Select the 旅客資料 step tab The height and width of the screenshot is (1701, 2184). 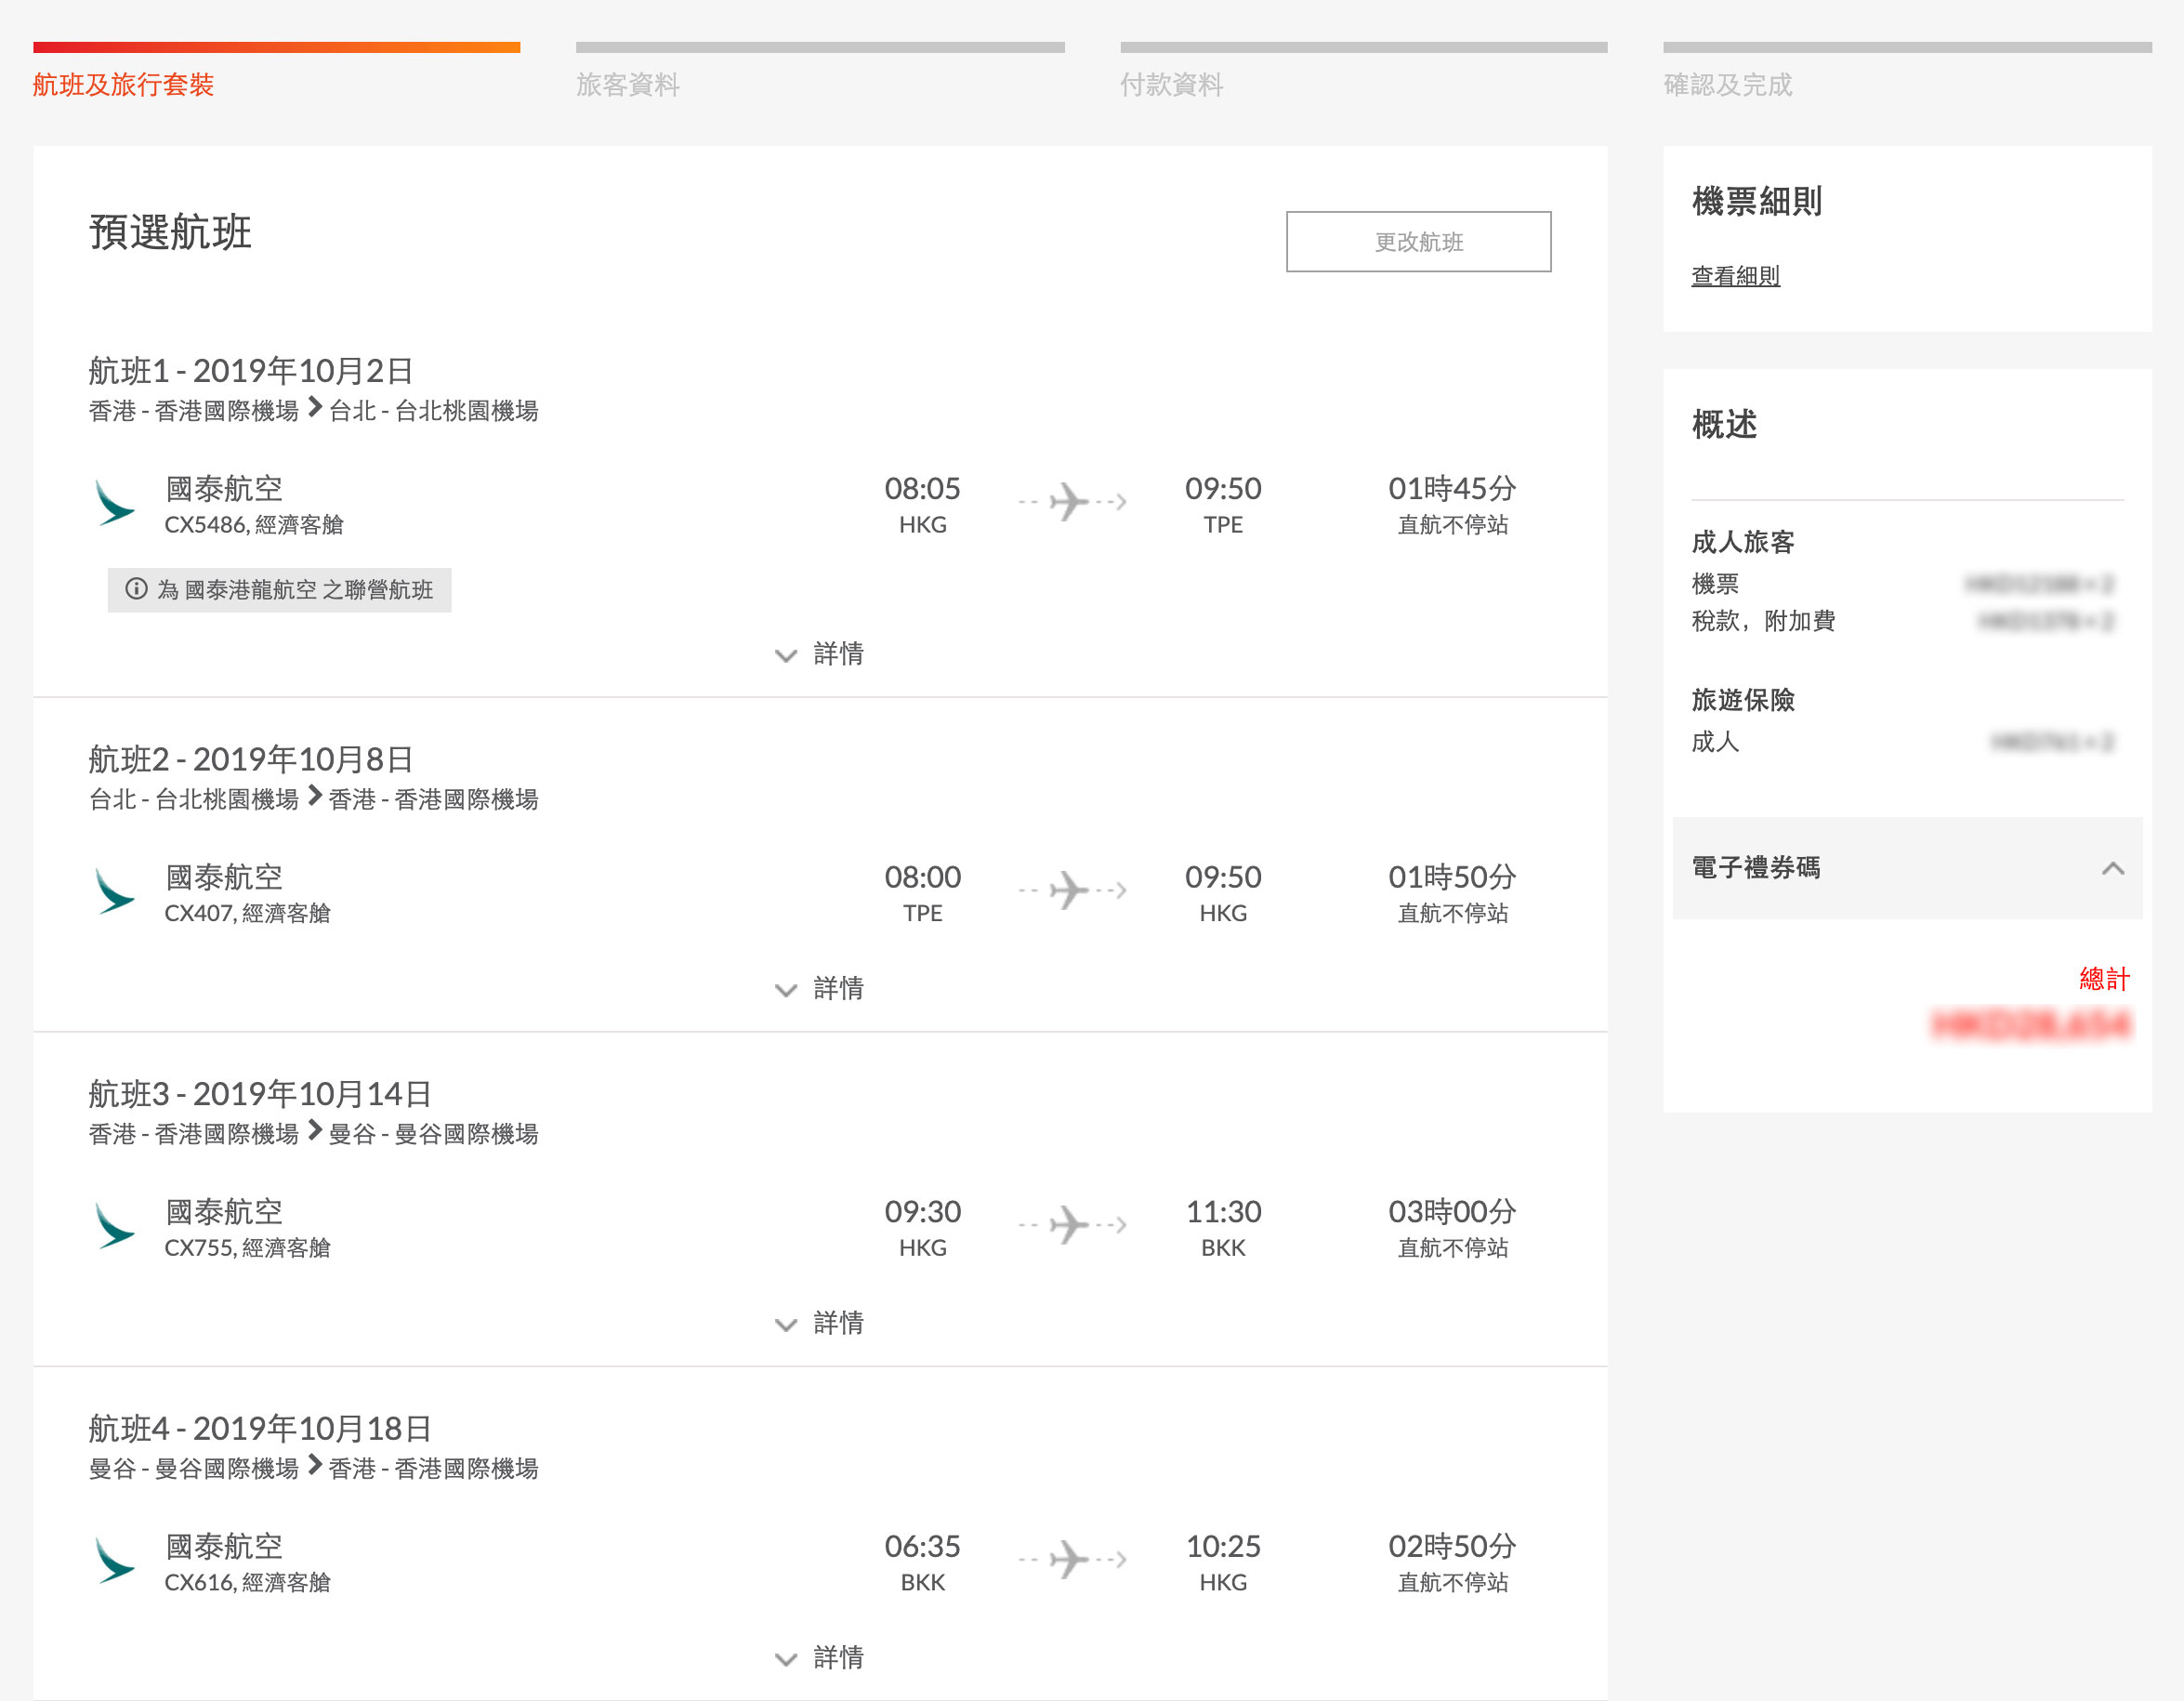click(628, 85)
